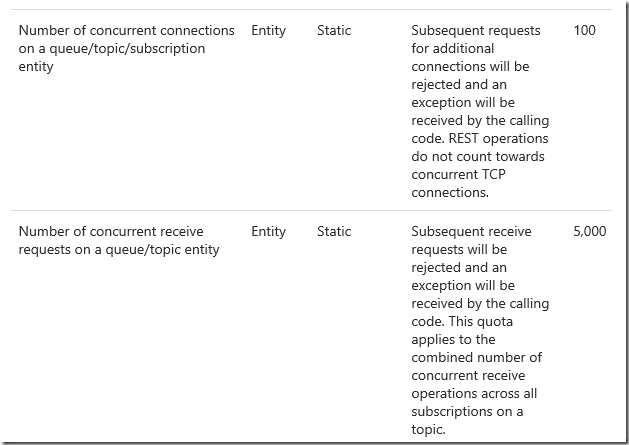
Task: Click 'combined number of concurrent receive' text
Action: 477,366
